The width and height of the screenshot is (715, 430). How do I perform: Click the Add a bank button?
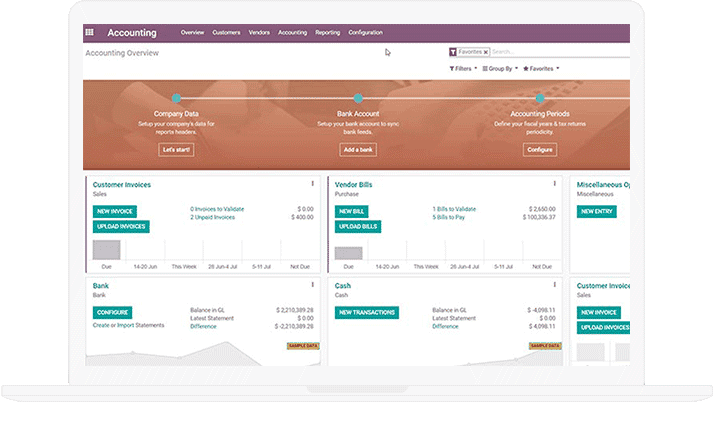358,149
